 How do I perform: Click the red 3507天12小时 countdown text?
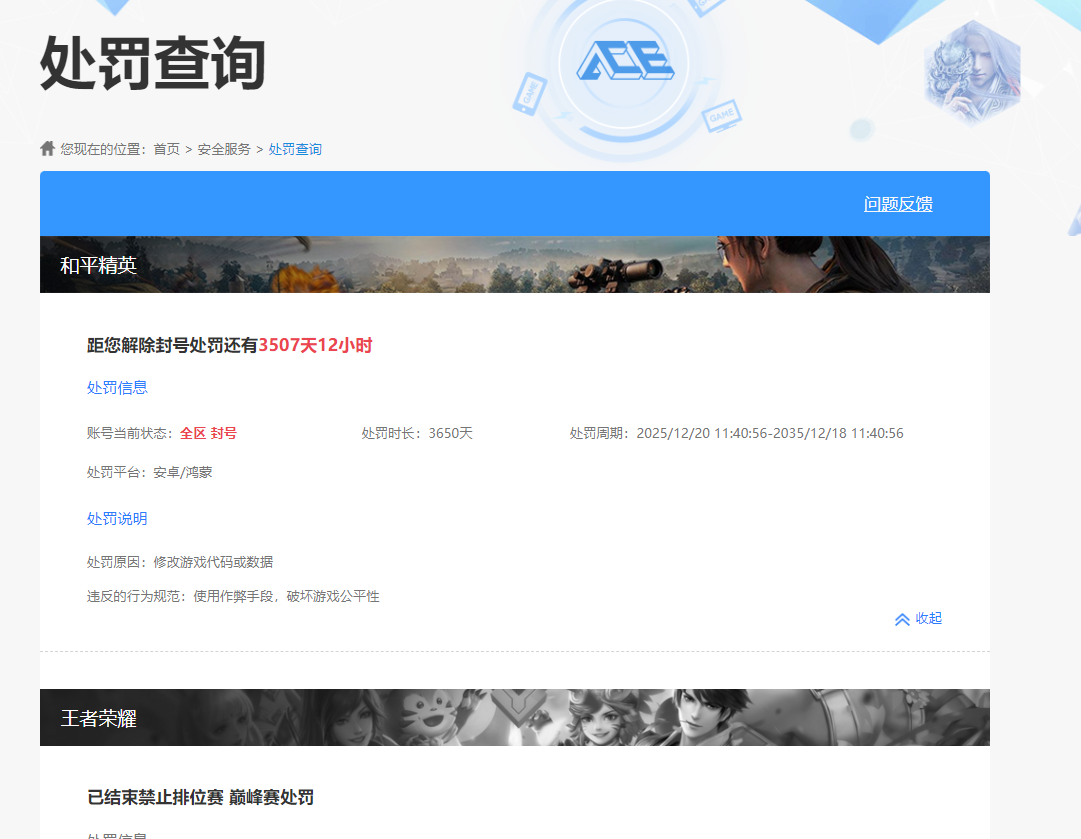315,345
